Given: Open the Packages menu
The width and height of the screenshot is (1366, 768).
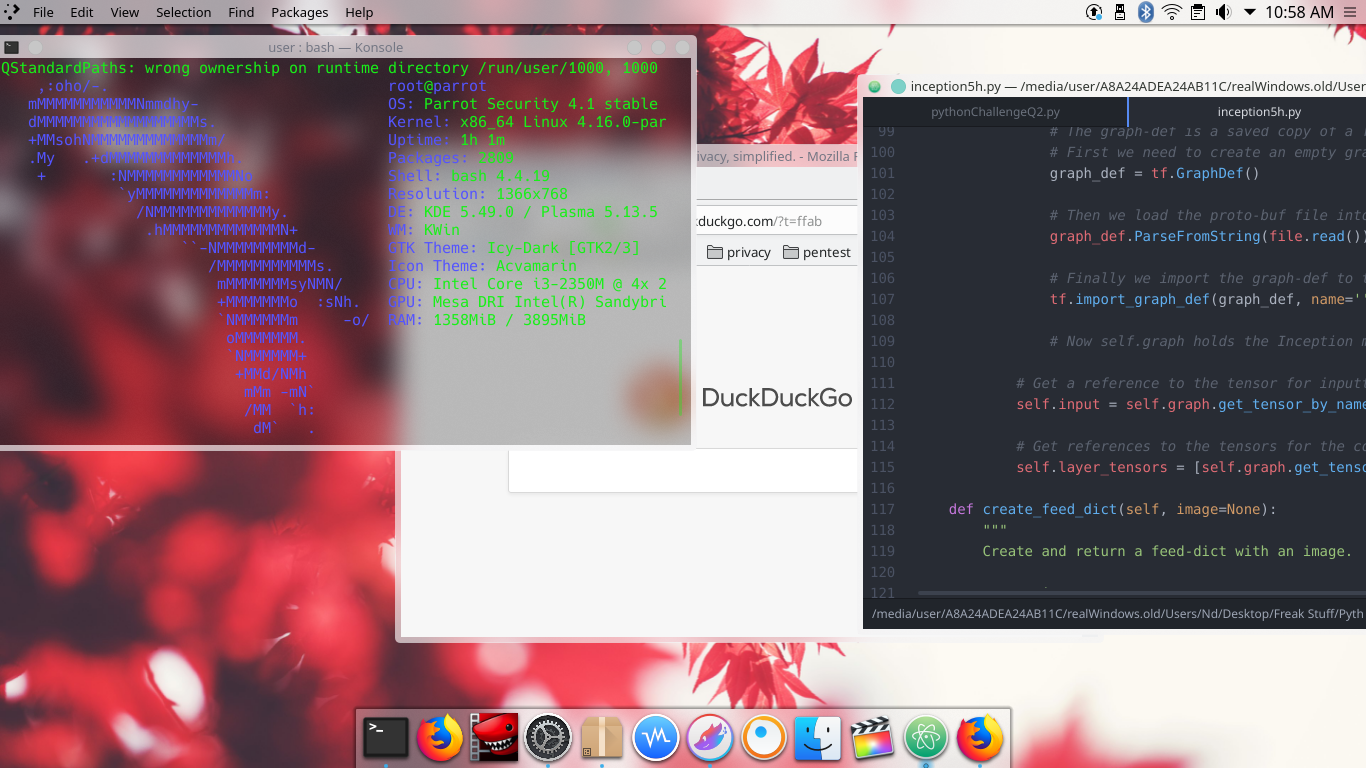Looking at the screenshot, I should (299, 12).
